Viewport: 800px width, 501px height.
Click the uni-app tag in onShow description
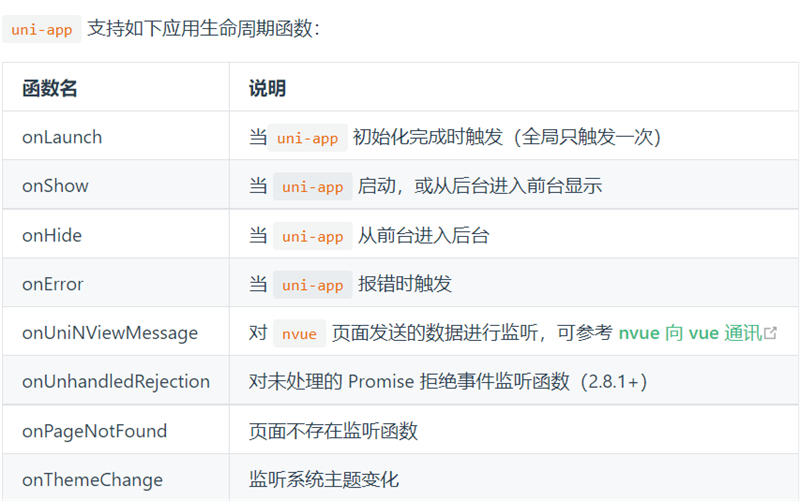click(x=313, y=187)
